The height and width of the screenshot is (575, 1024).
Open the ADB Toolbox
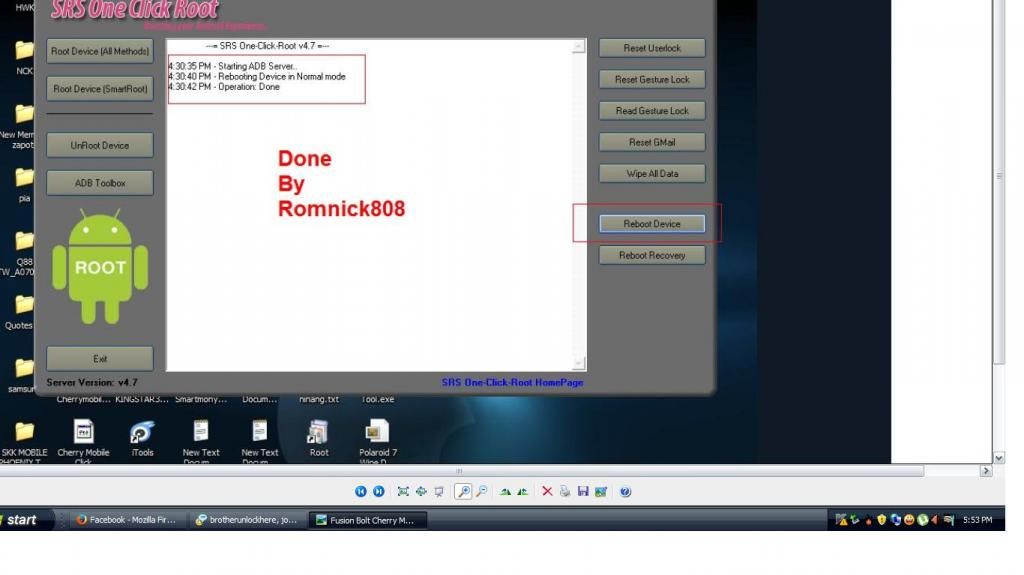(100, 183)
